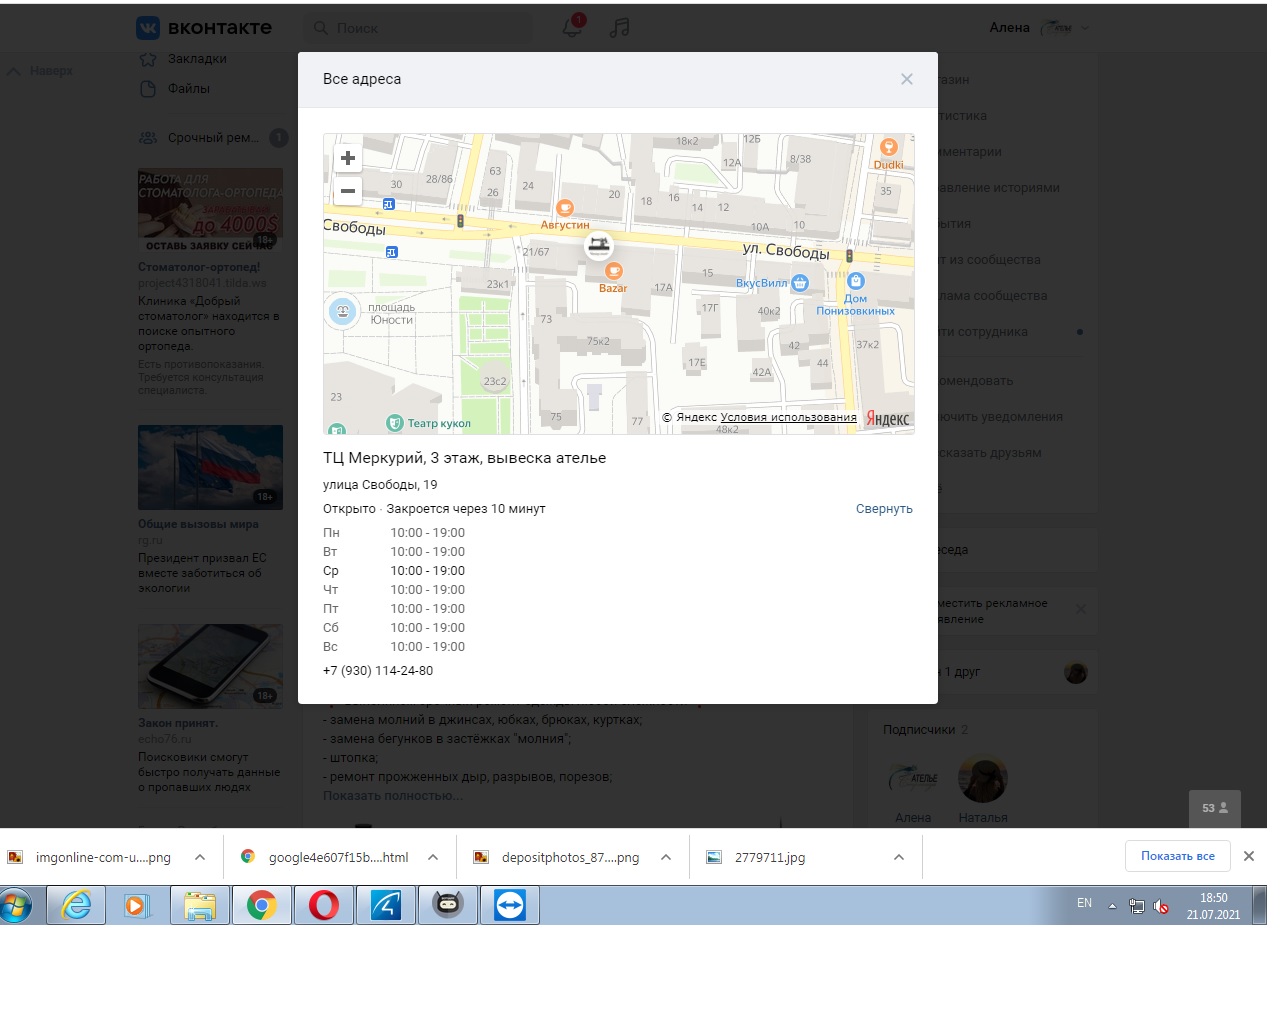The width and height of the screenshot is (1280, 1024).
Task: Open Стоматолог-ортопед! ad title link
Action: pos(199,267)
